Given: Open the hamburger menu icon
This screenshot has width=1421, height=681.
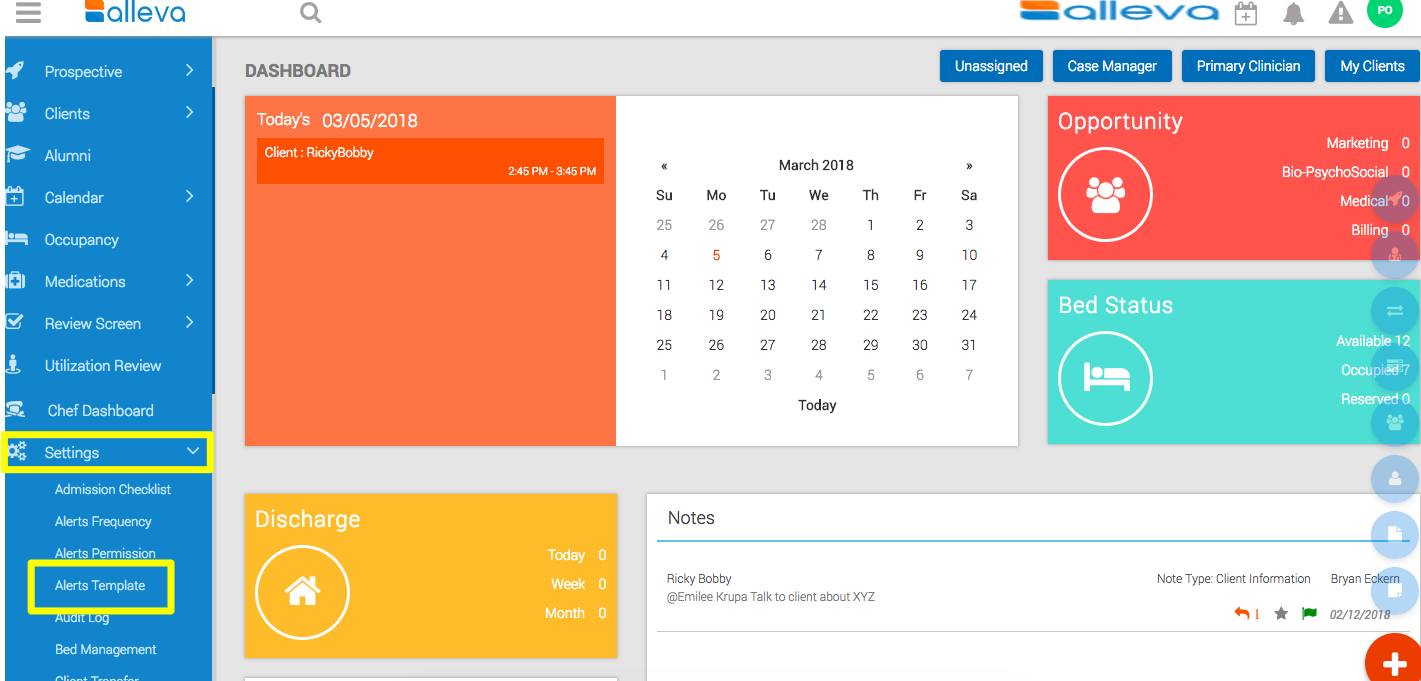Looking at the screenshot, I should click(28, 13).
